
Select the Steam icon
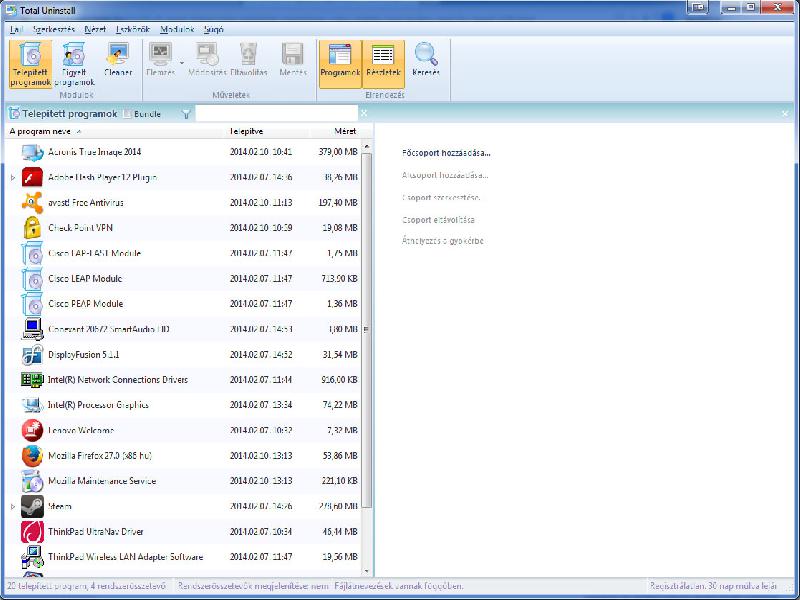click(32, 507)
